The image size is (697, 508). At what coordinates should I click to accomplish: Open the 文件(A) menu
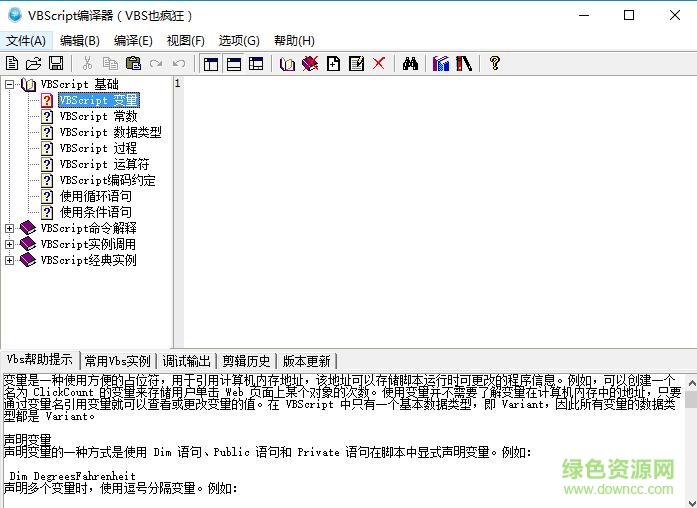click(26, 41)
